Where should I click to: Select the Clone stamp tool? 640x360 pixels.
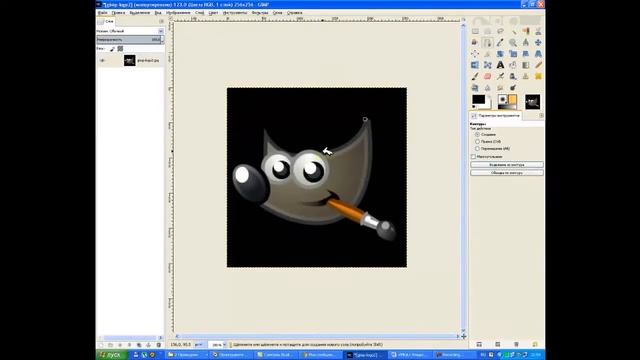[526, 76]
